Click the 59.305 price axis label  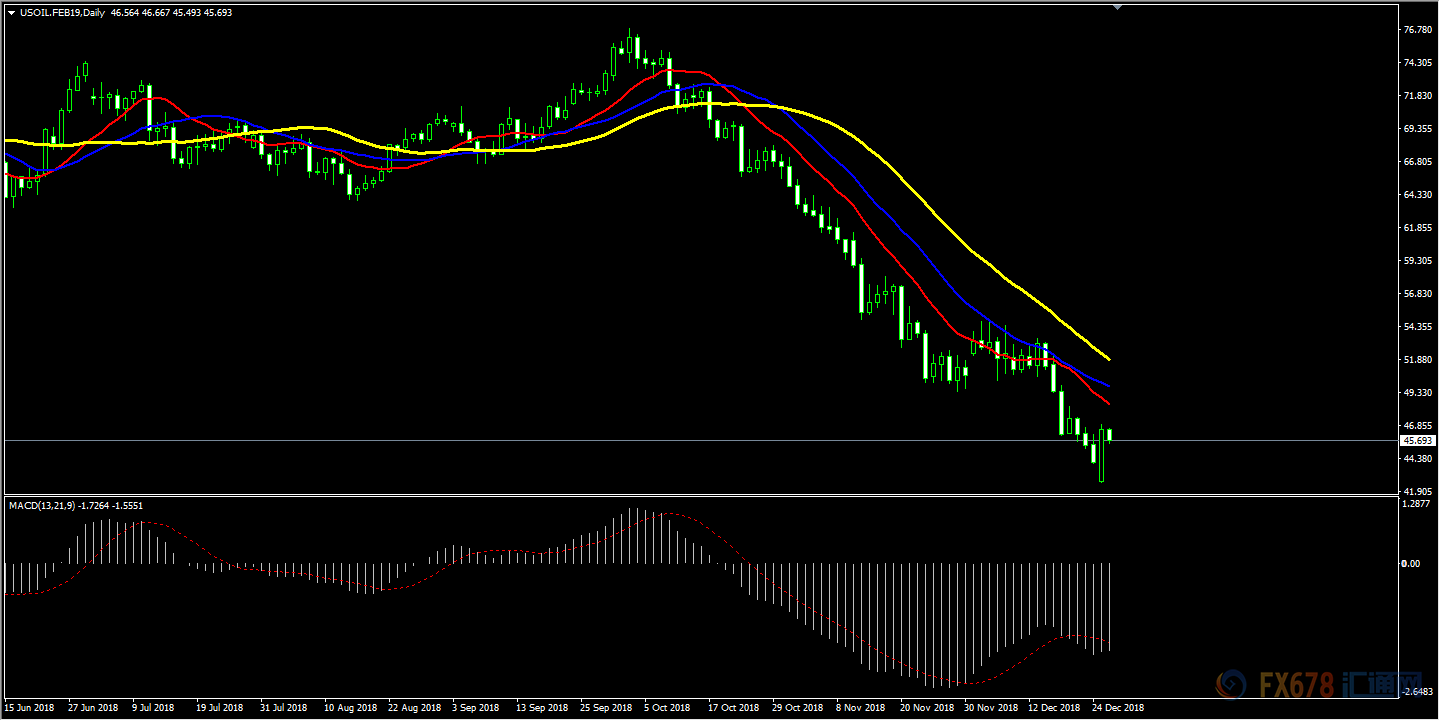(x=1417, y=261)
